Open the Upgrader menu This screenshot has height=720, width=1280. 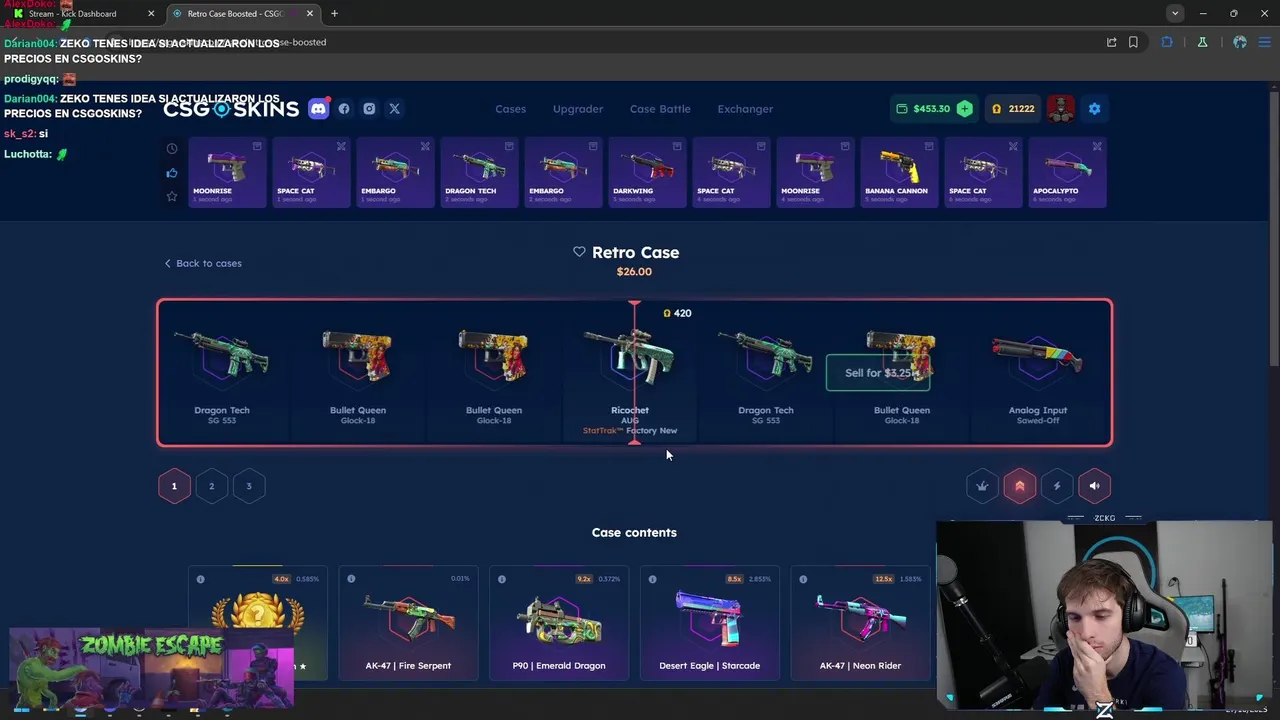[578, 109]
